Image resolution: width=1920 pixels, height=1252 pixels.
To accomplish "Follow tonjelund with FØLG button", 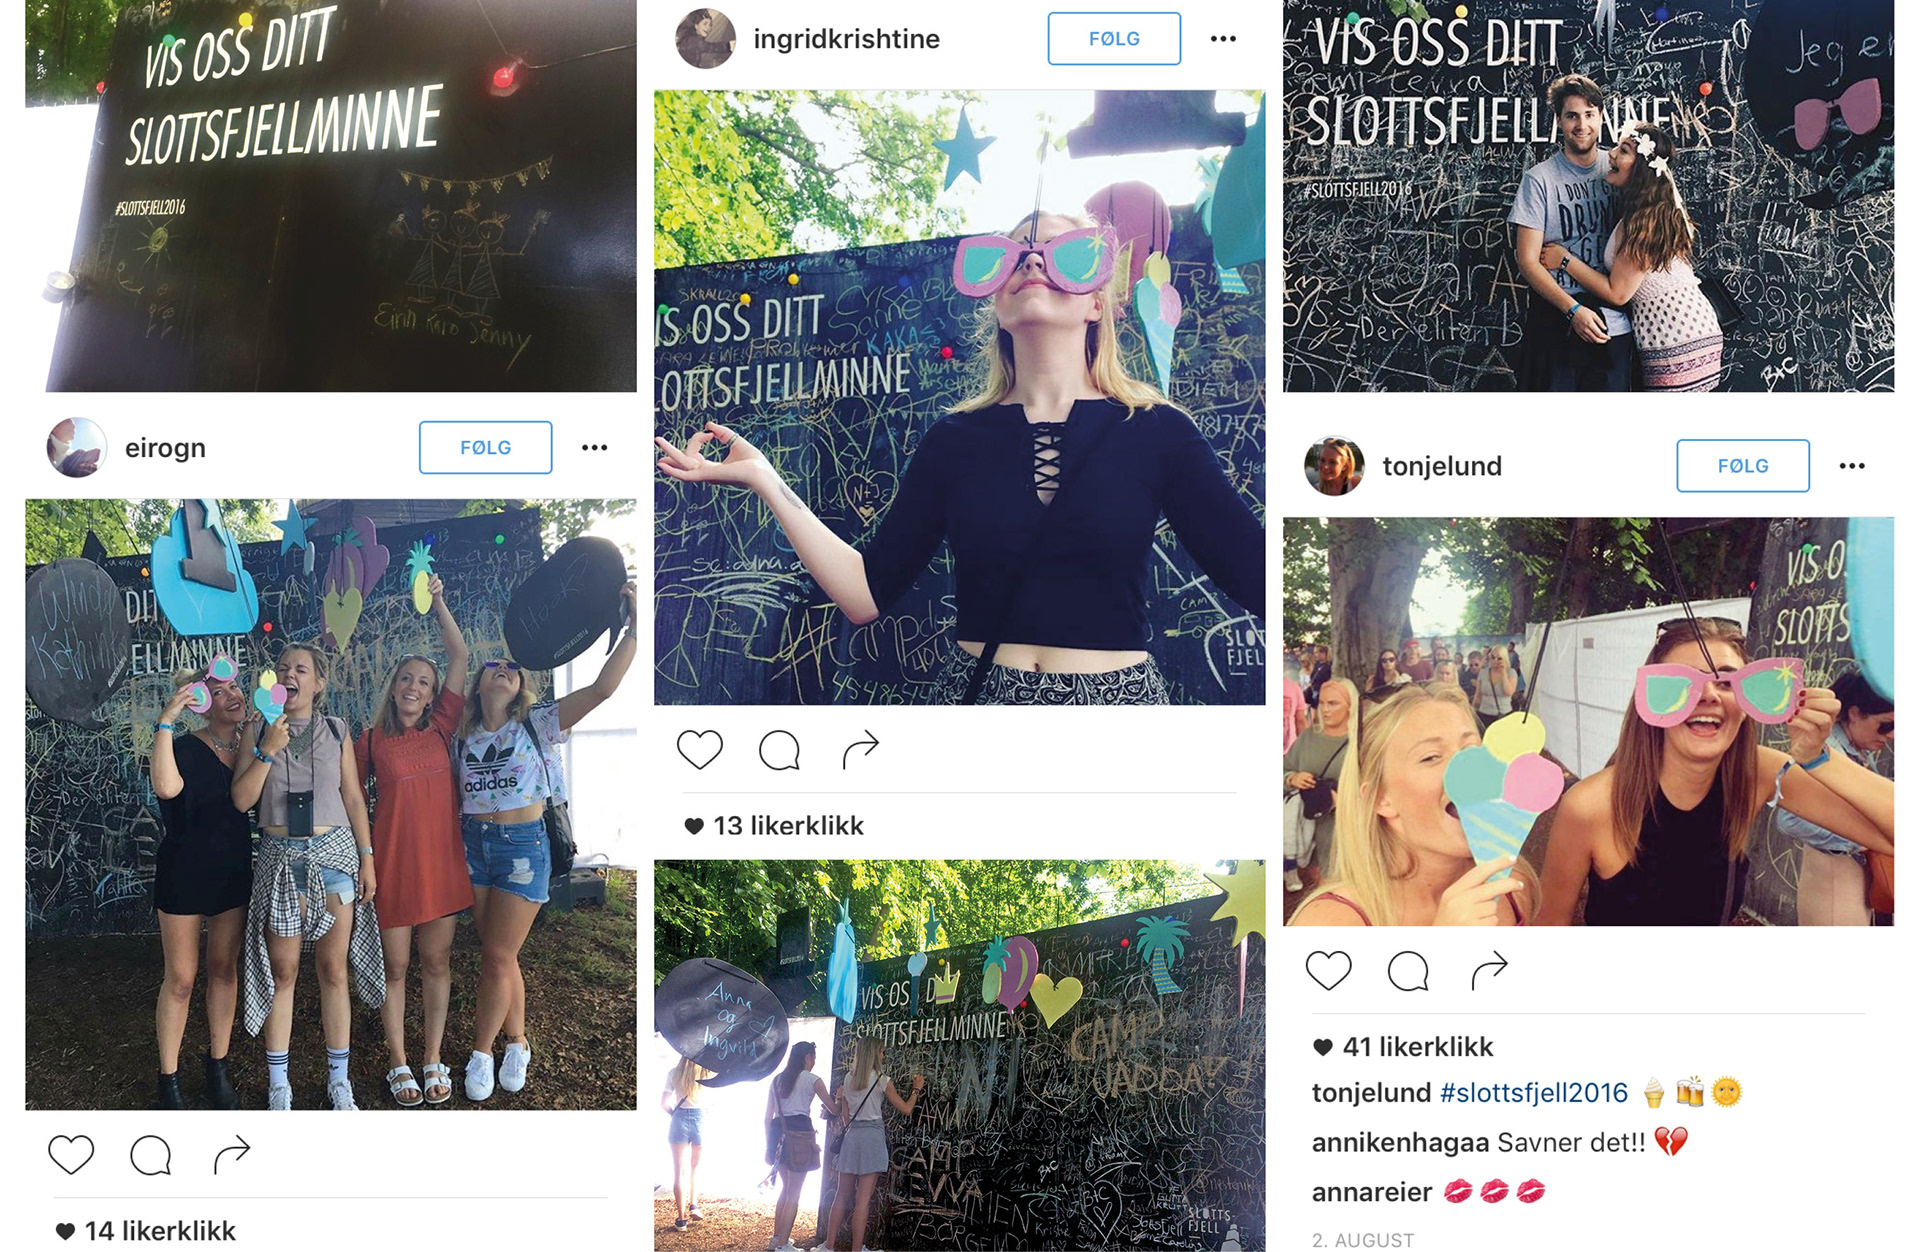I will 1743,466.
